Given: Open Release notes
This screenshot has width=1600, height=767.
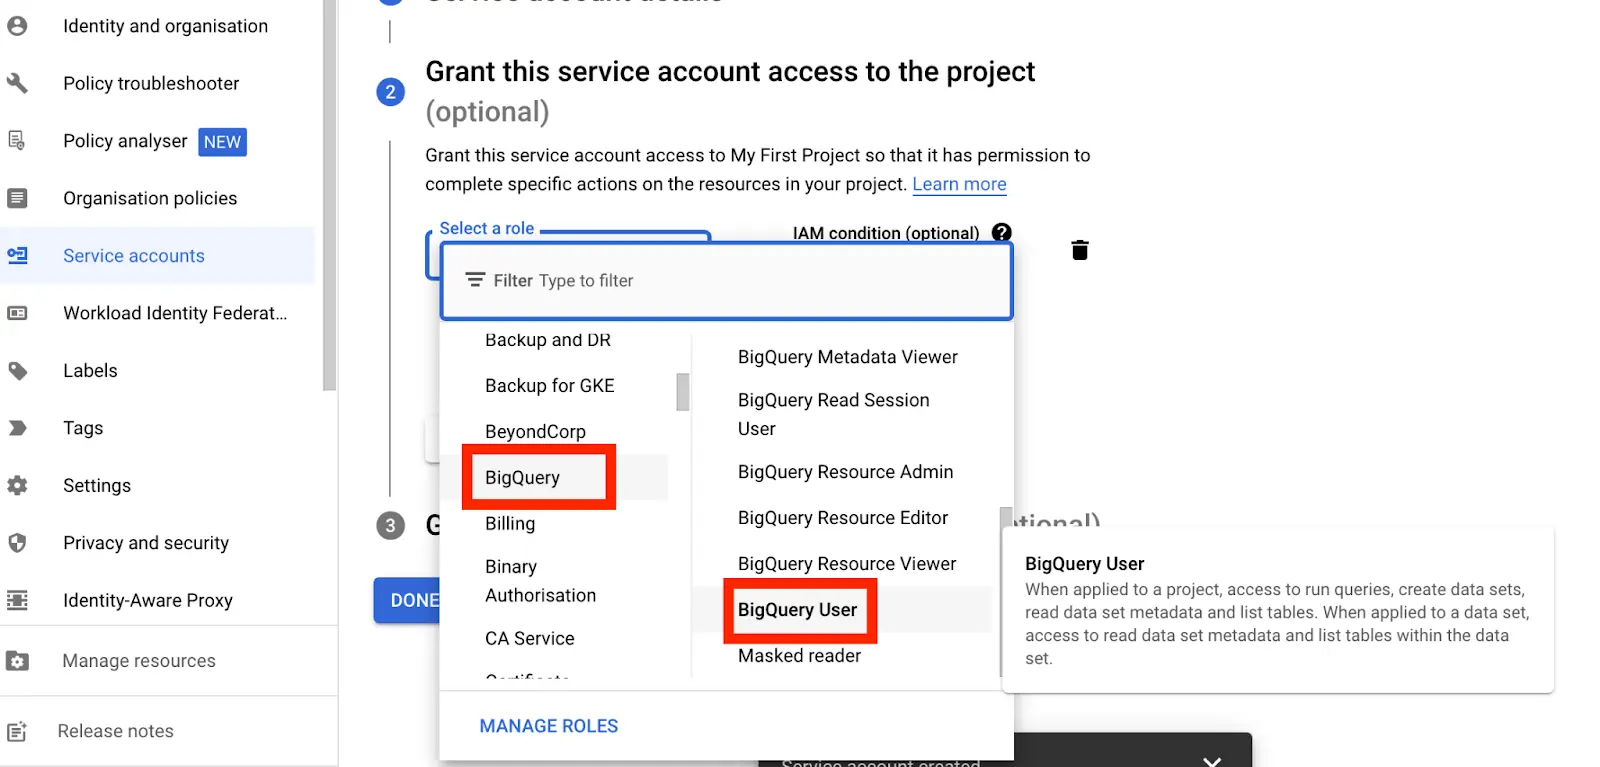Looking at the screenshot, I should click(x=115, y=731).
